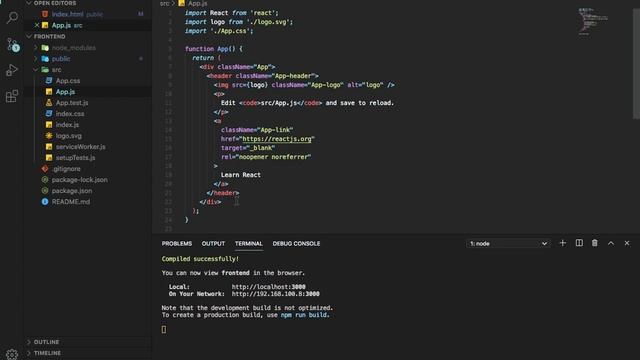Click the terminal input cursor
Screen dimensions: 640x360
164,329
